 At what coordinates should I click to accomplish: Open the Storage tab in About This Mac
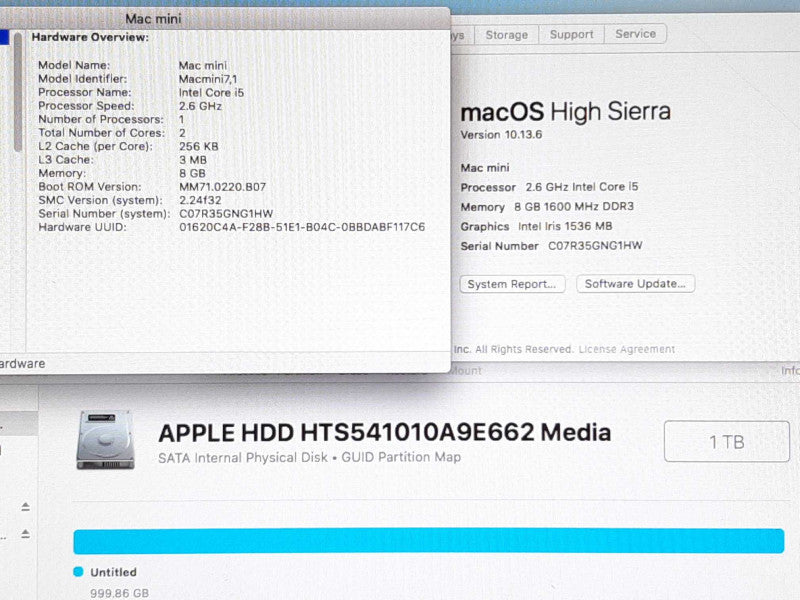tap(506, 35)
